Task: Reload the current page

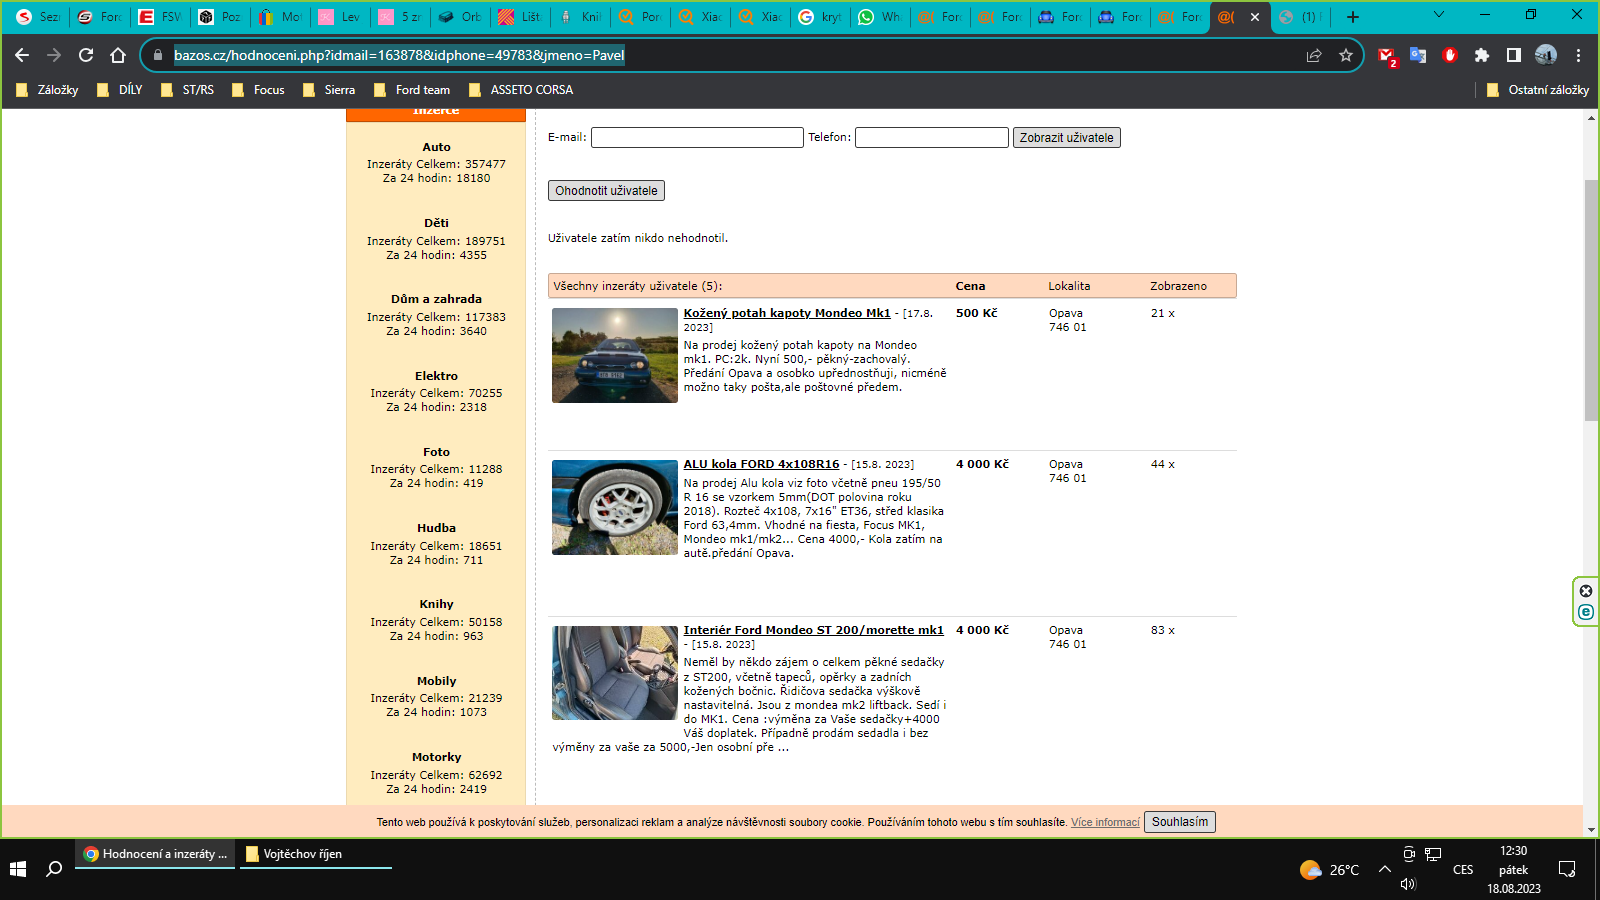Action: (86, 55)
